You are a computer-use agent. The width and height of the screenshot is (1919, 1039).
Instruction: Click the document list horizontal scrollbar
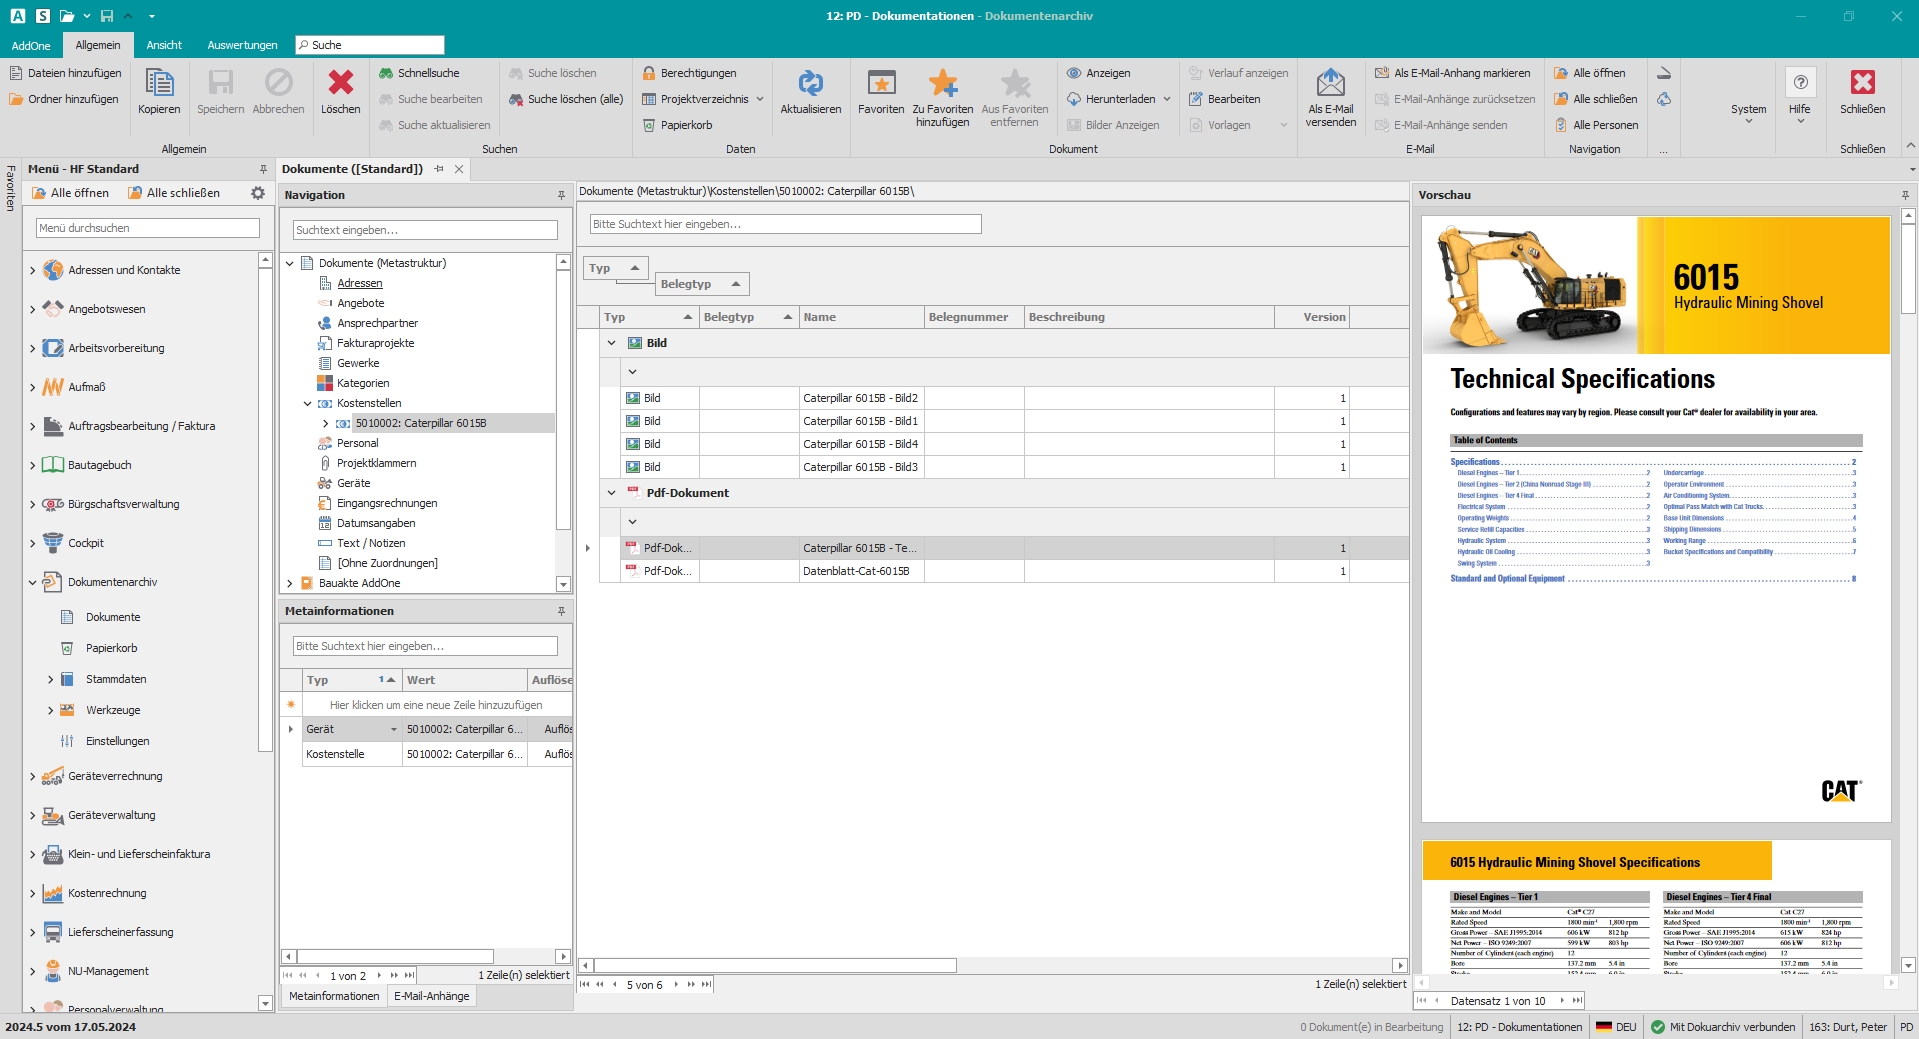pos(775,966)
